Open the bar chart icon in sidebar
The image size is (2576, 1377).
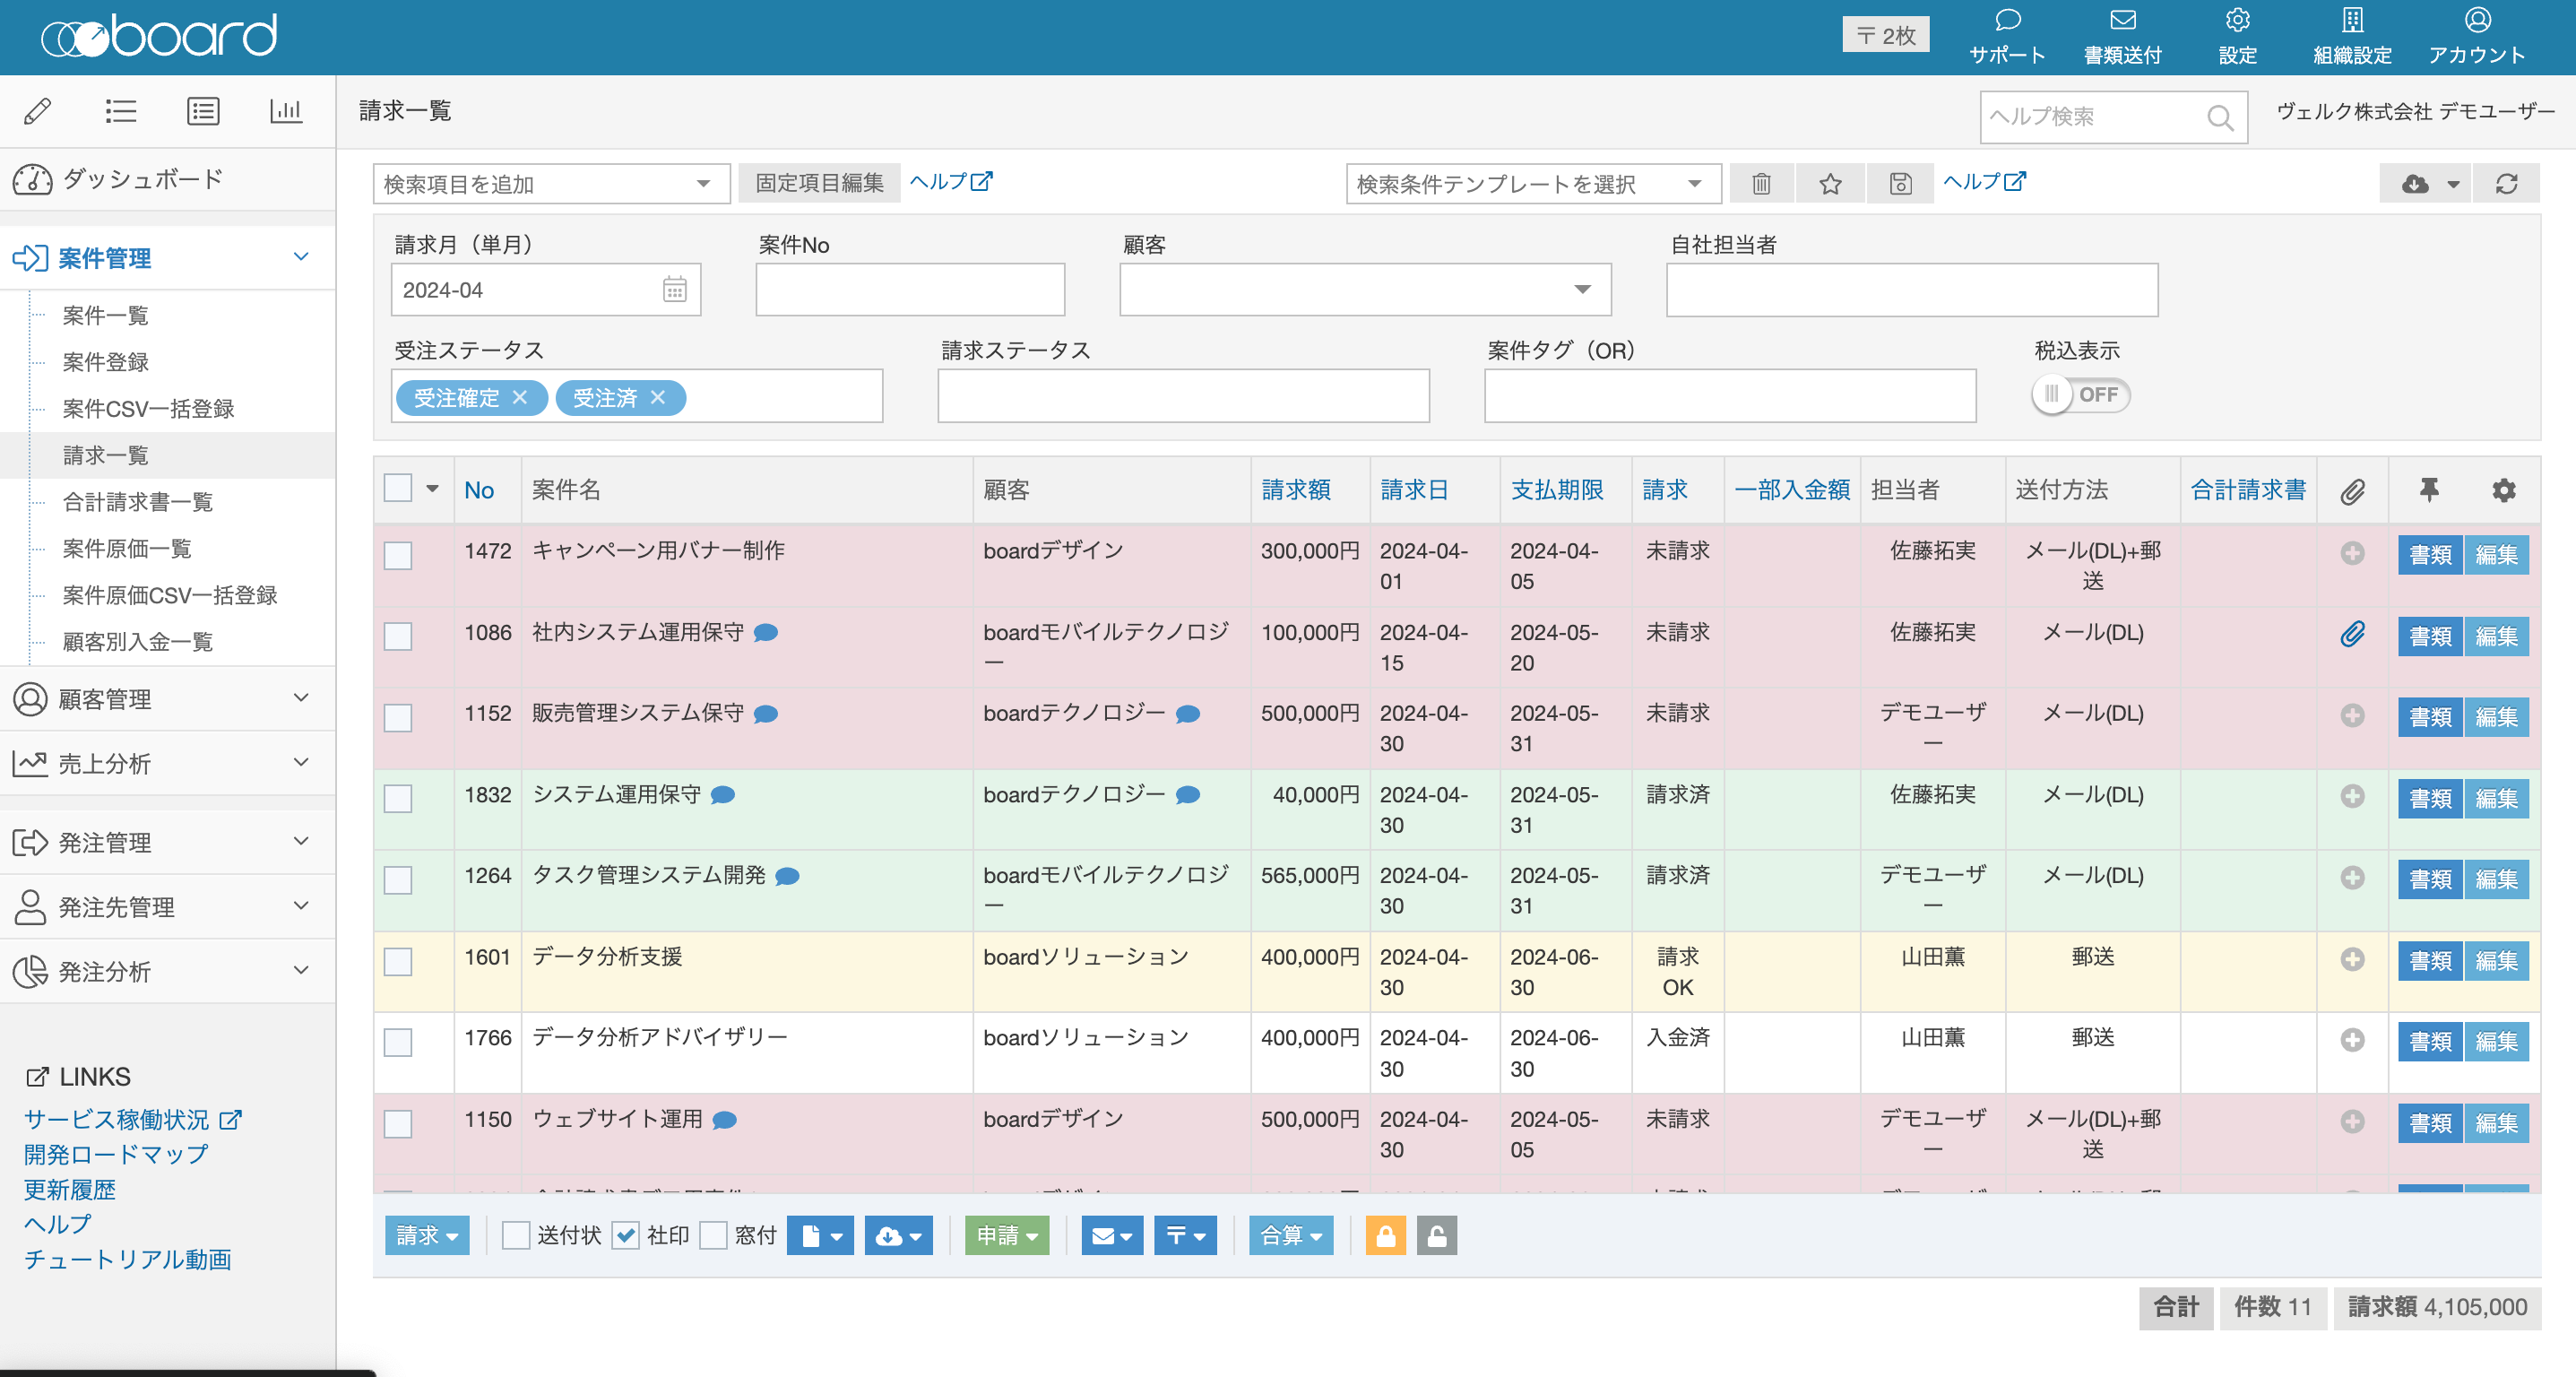pyautogui.click(x=286, y=111)
